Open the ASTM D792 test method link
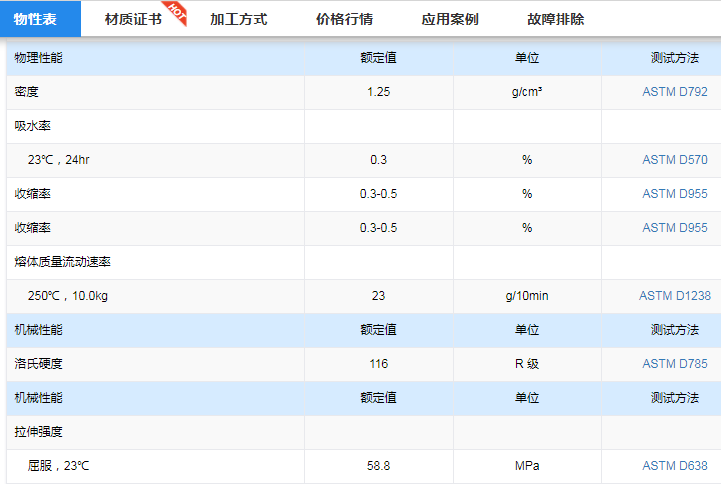Image resolution: width=721 pixels, height=484 pixels. (674, 92)
